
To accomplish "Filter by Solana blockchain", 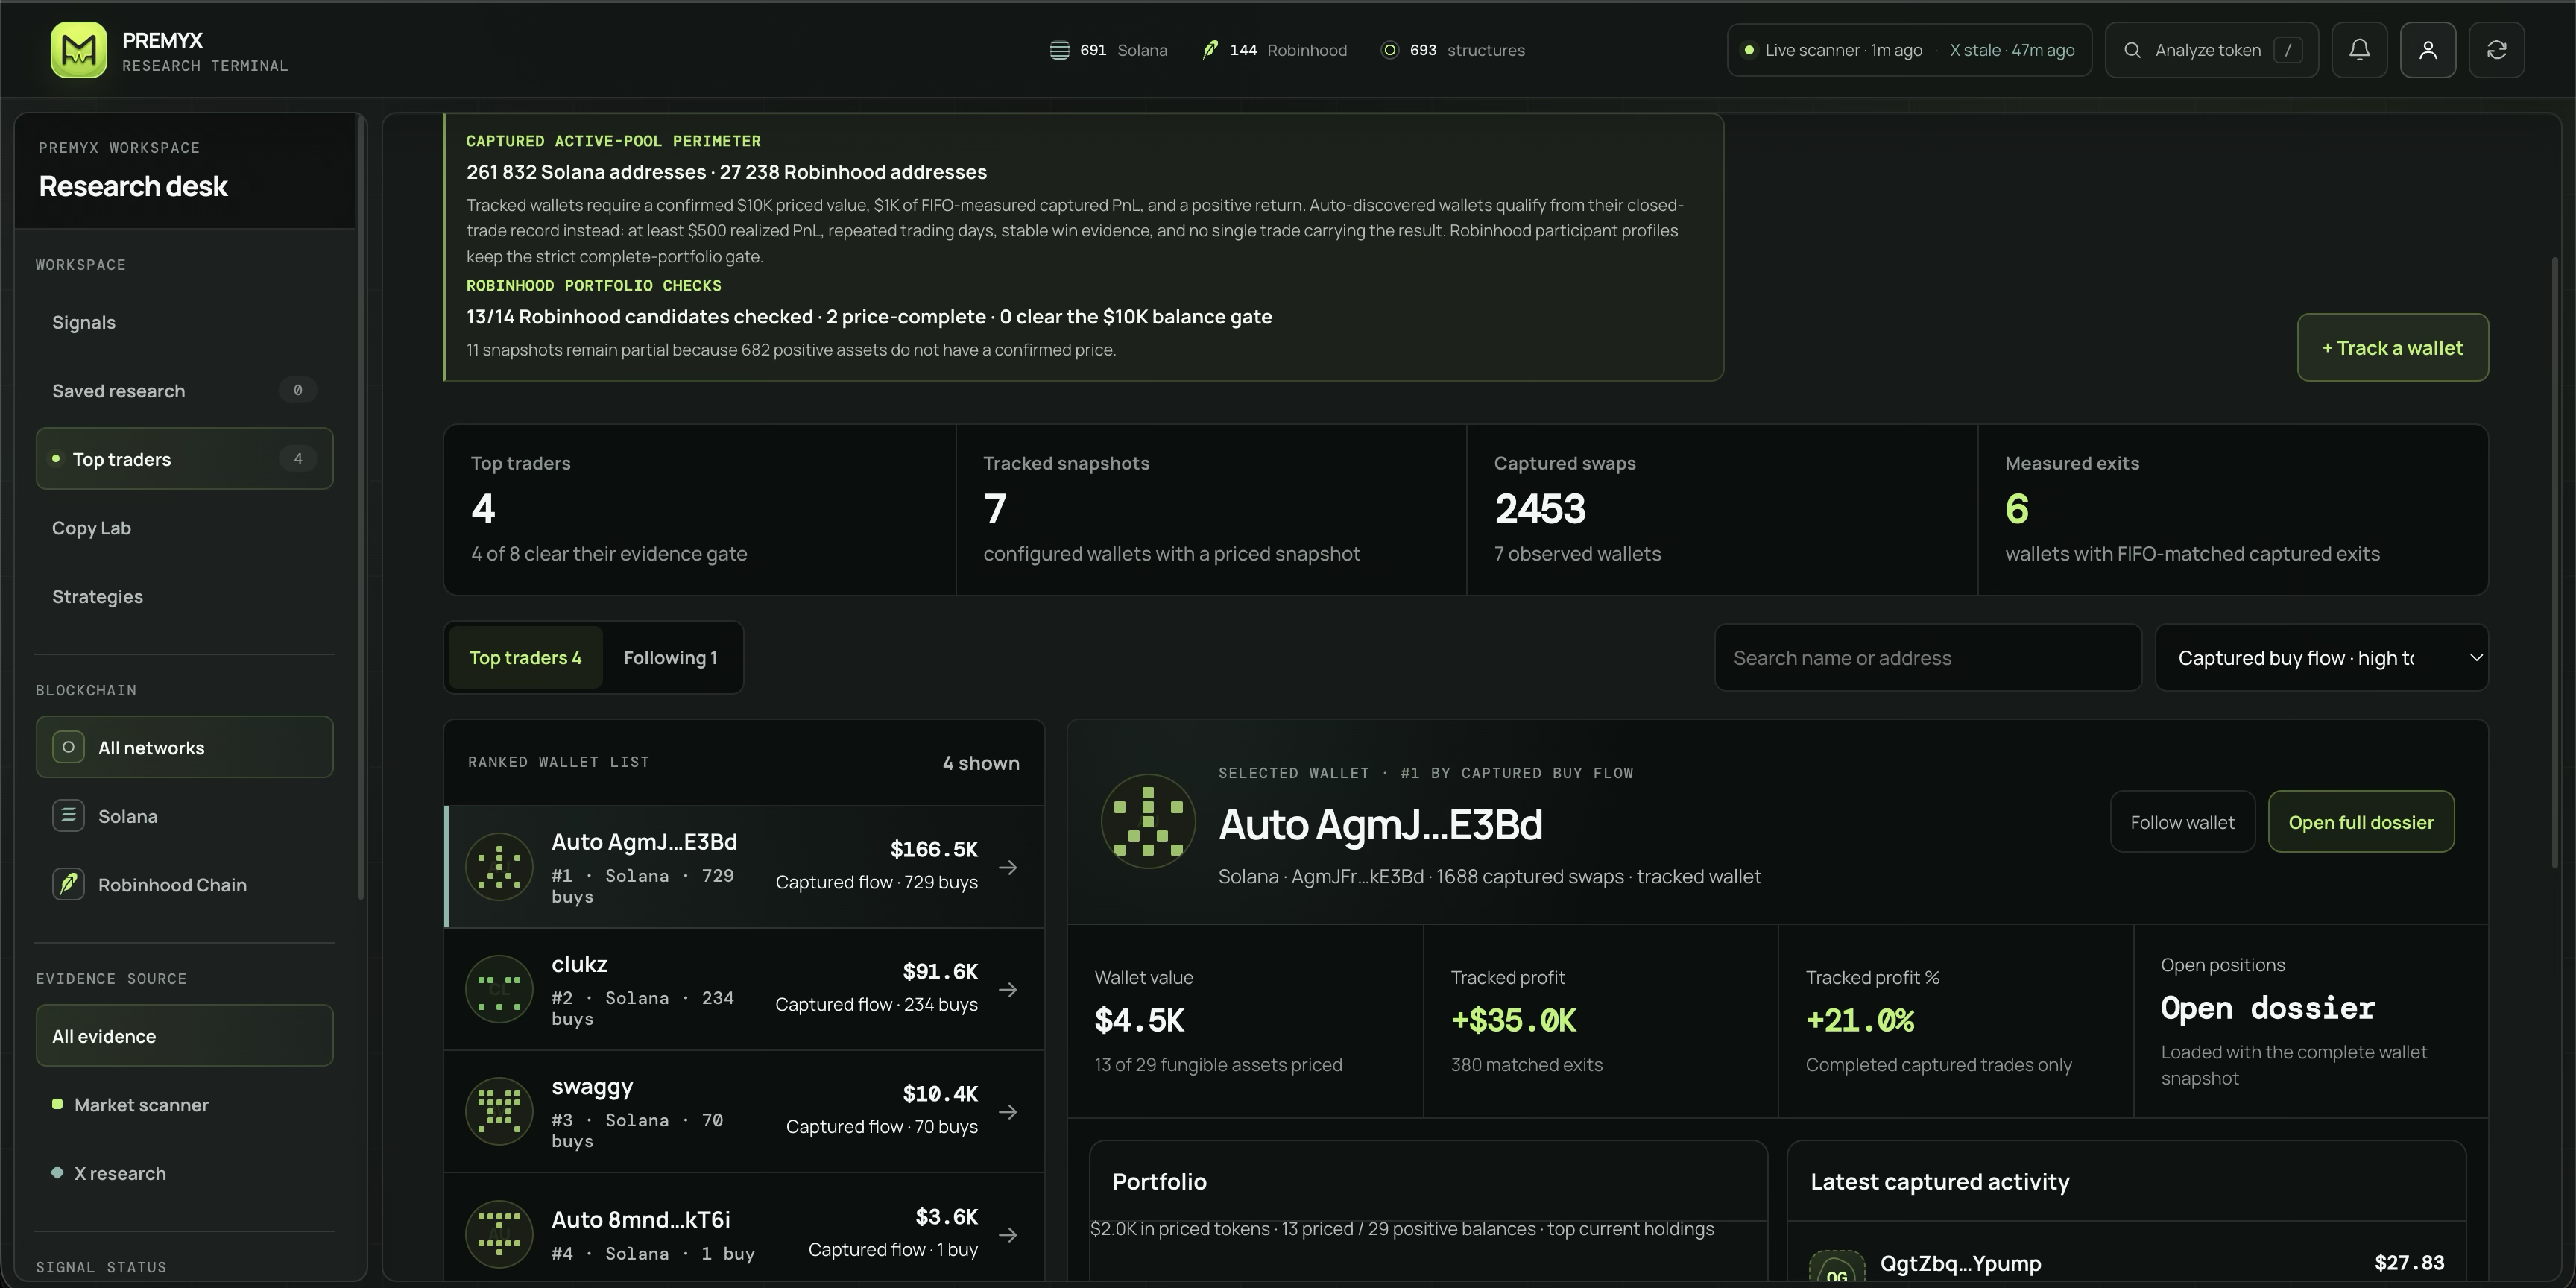I will coord(185,816).
